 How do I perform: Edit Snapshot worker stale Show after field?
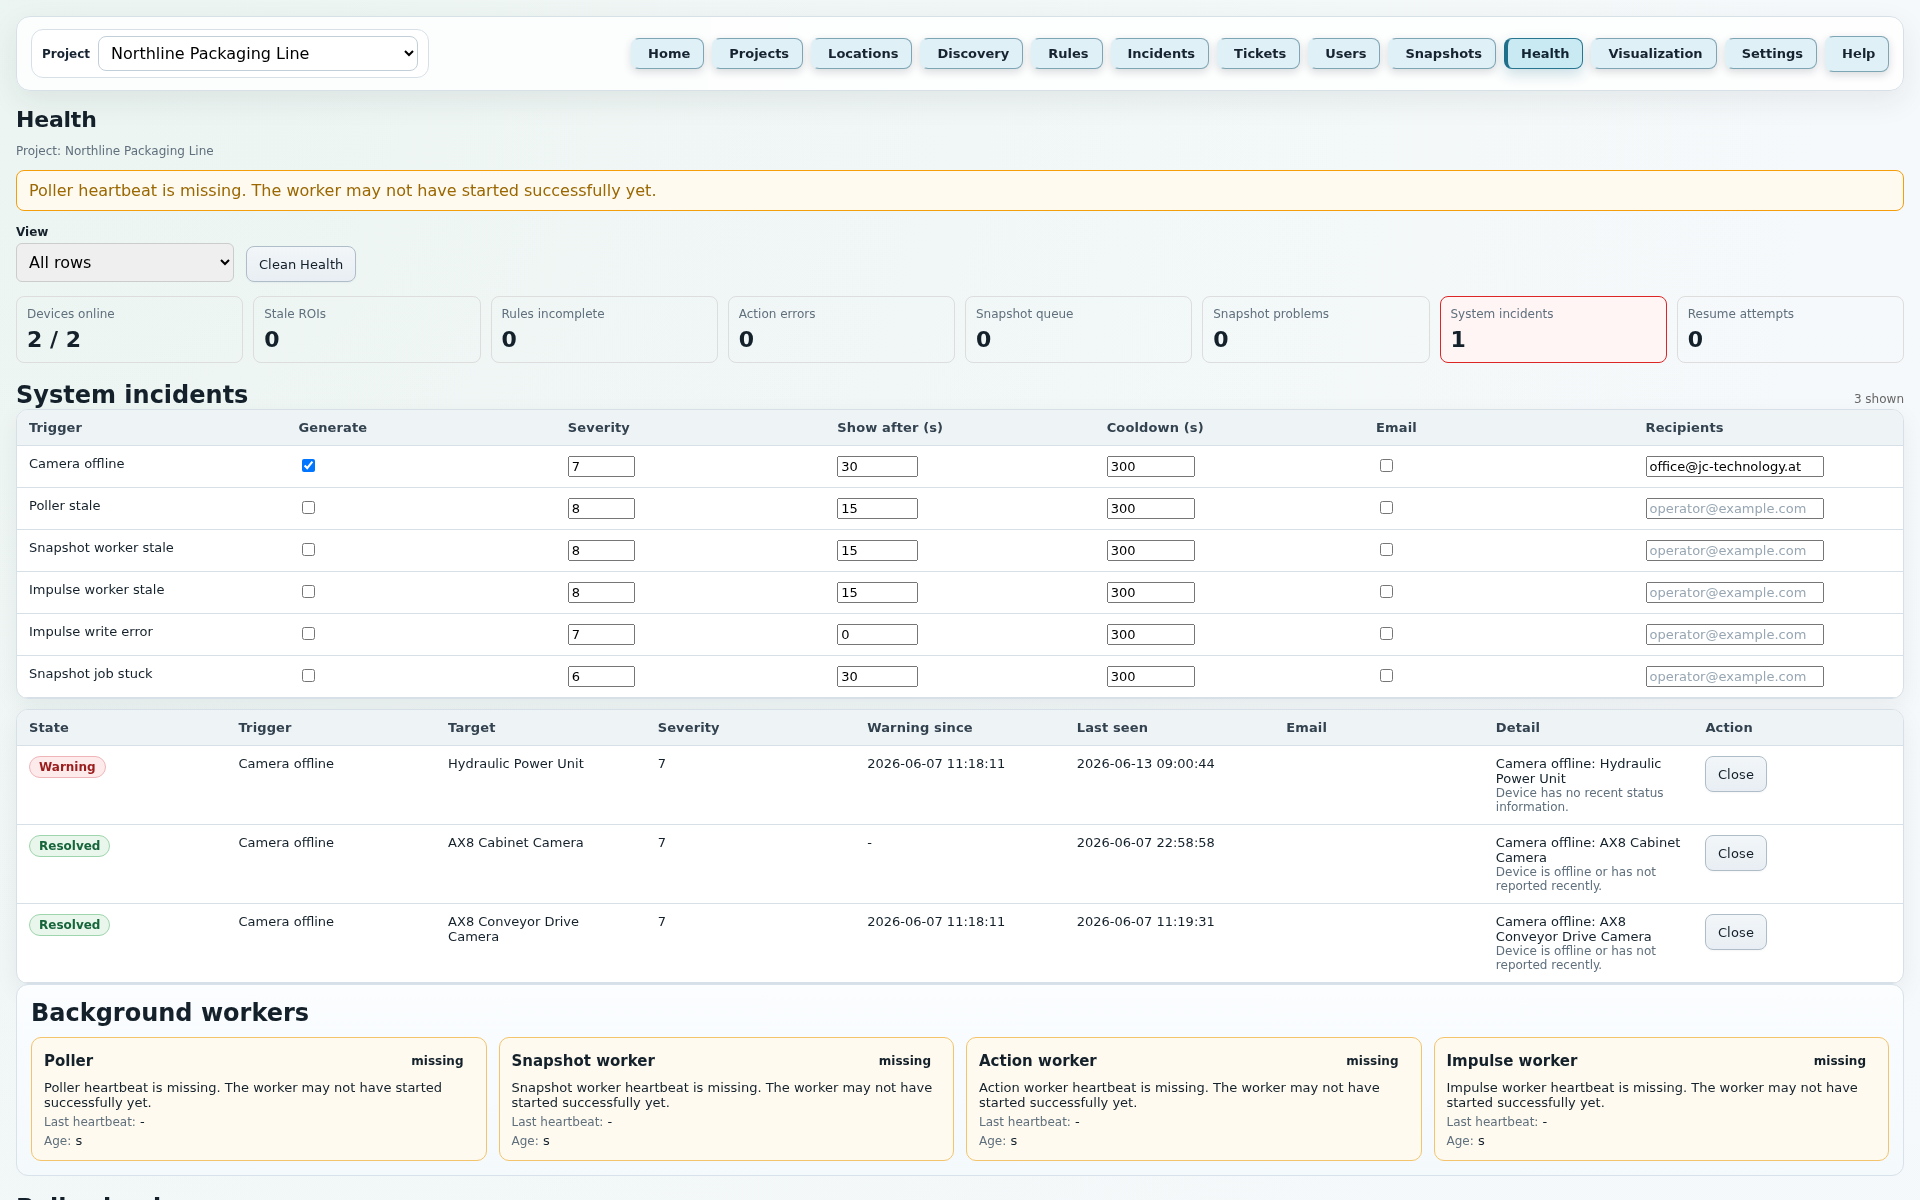coord(877,550)
